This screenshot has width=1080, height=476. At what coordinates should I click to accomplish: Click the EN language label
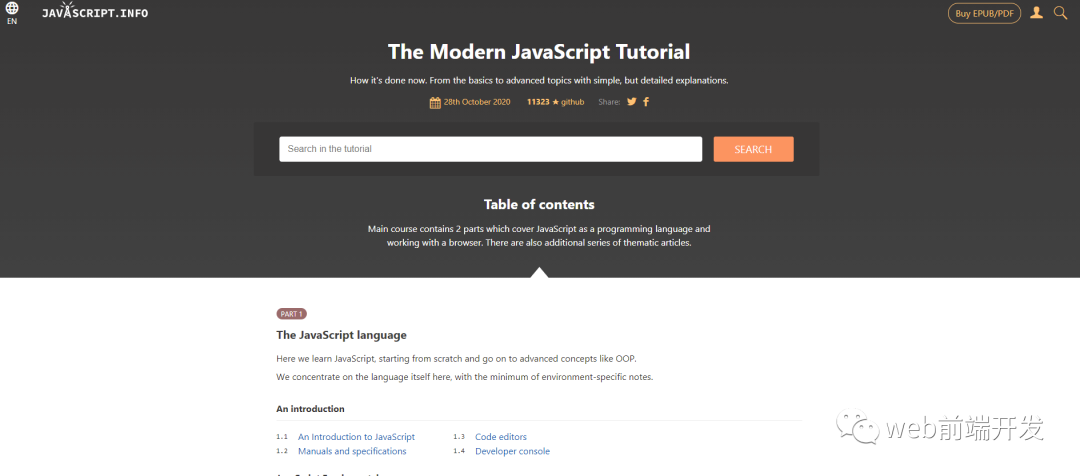pos(12,21)
